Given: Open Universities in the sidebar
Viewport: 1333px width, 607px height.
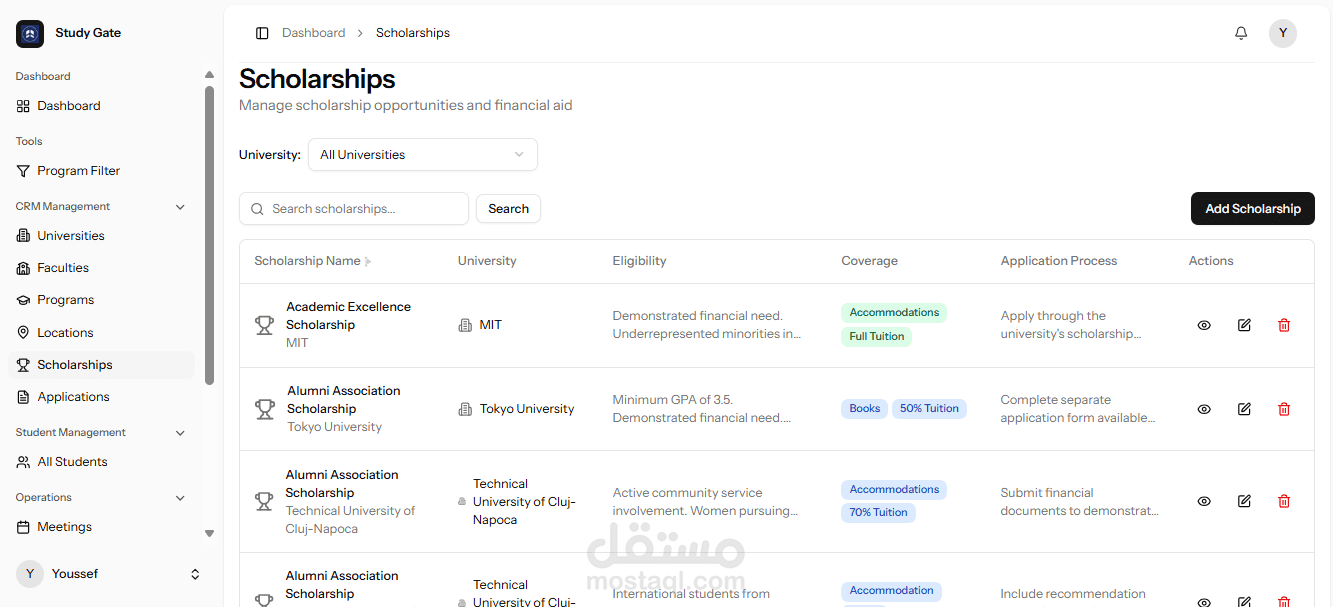Looking at the screenshot, I should point(70,236).
